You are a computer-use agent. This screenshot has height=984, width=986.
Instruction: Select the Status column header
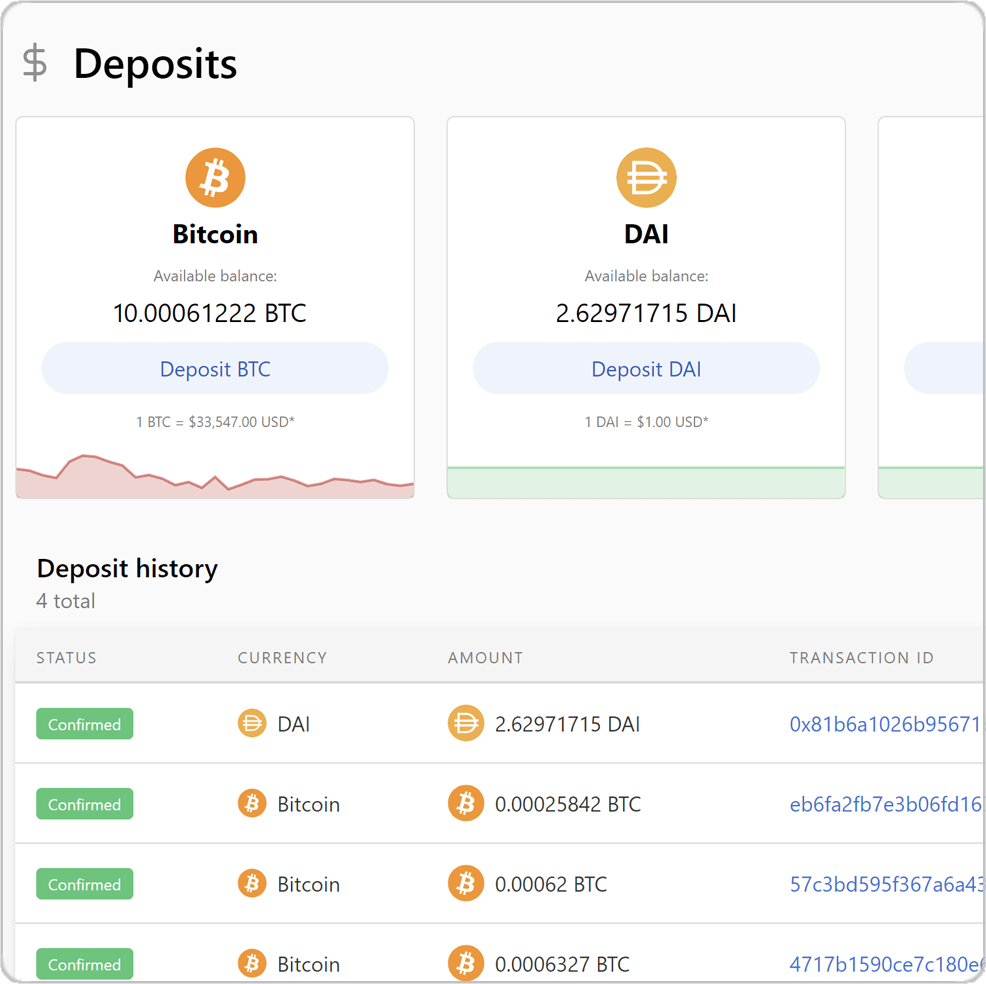(66, 657)
